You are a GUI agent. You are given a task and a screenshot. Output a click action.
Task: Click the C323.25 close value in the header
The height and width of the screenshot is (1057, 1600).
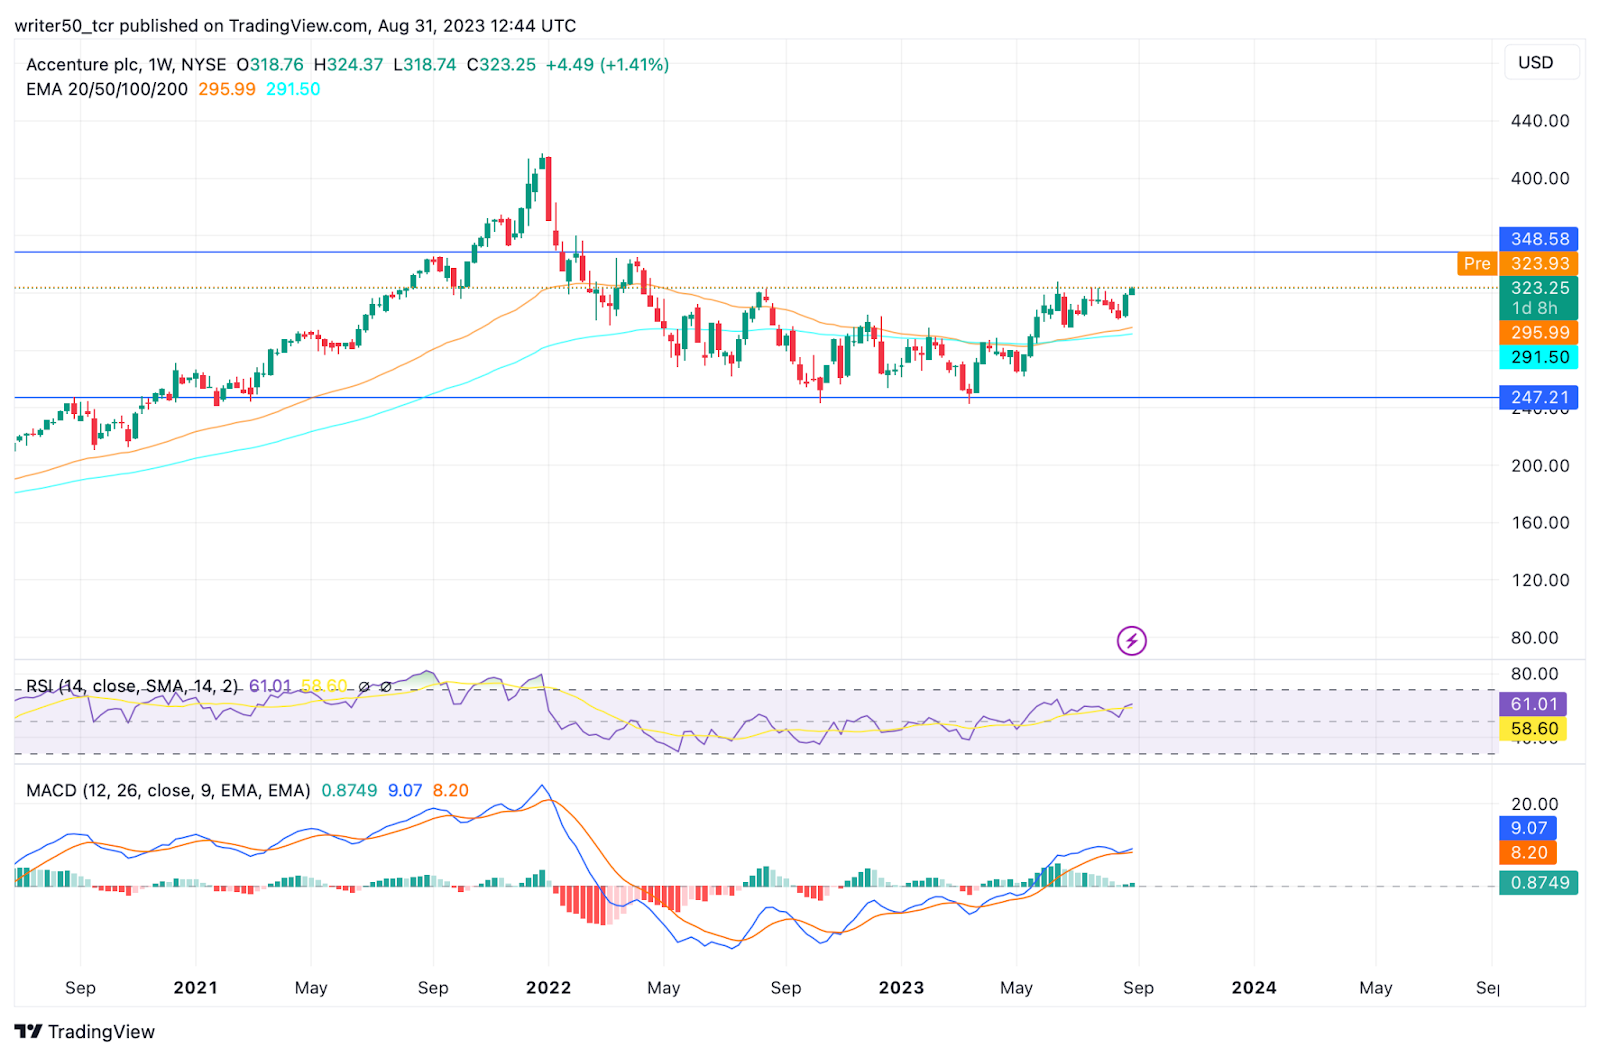pos(501,64)
